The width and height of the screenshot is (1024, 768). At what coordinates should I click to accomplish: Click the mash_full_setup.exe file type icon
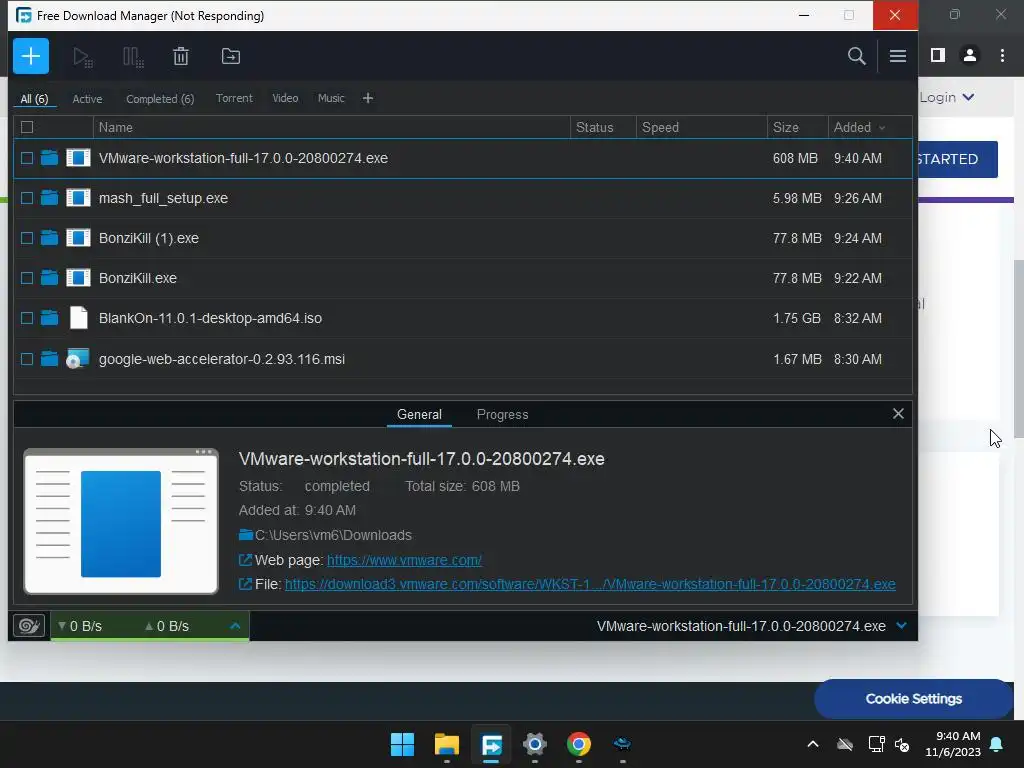78,198
